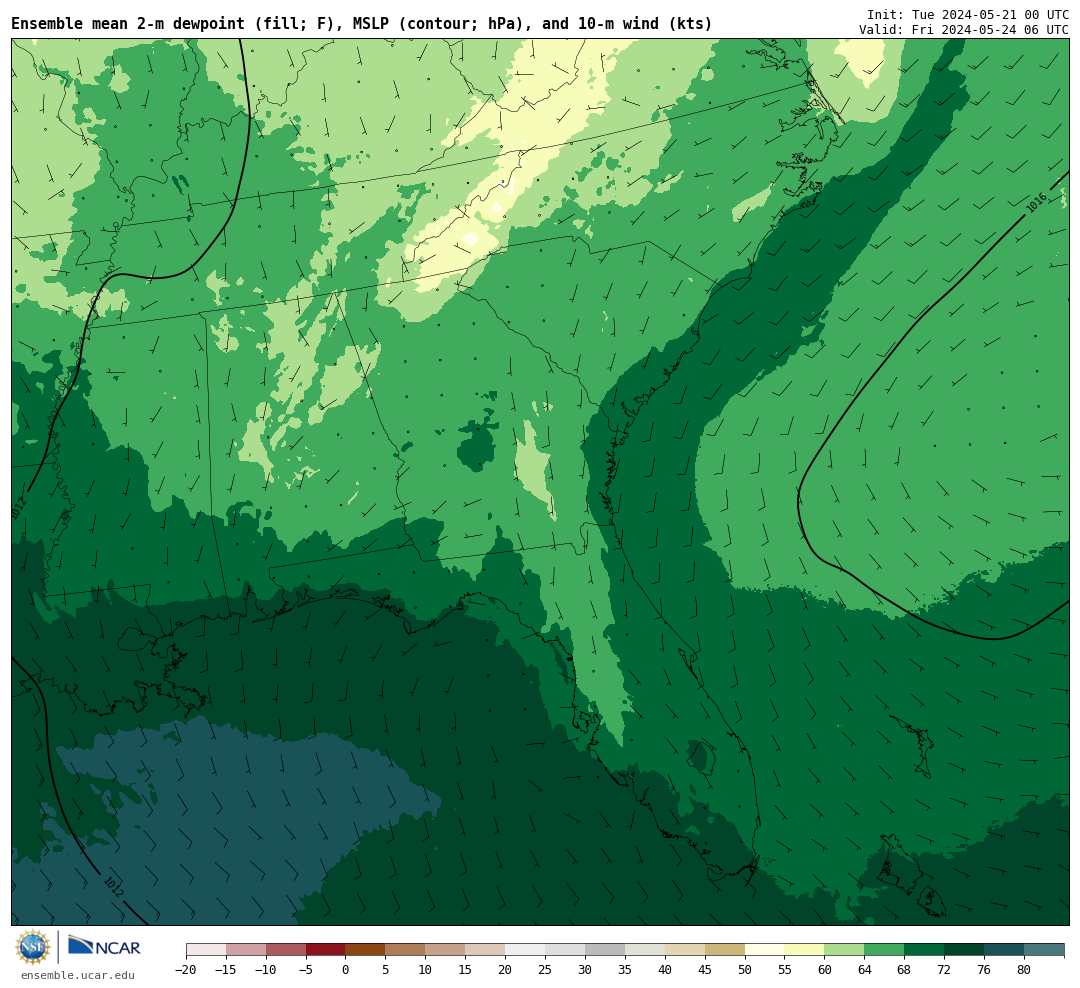Click the '40' colorbar tick label
The image size is (1080, 988).
pos(665,970)
